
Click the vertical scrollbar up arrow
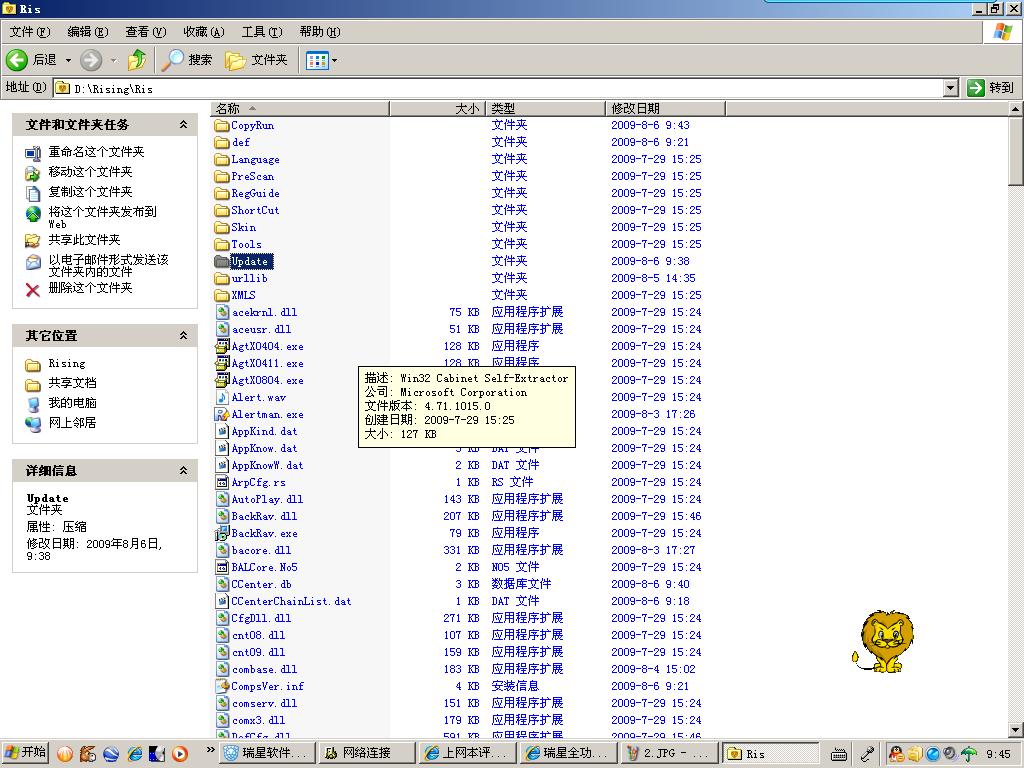coord(1016,109)
